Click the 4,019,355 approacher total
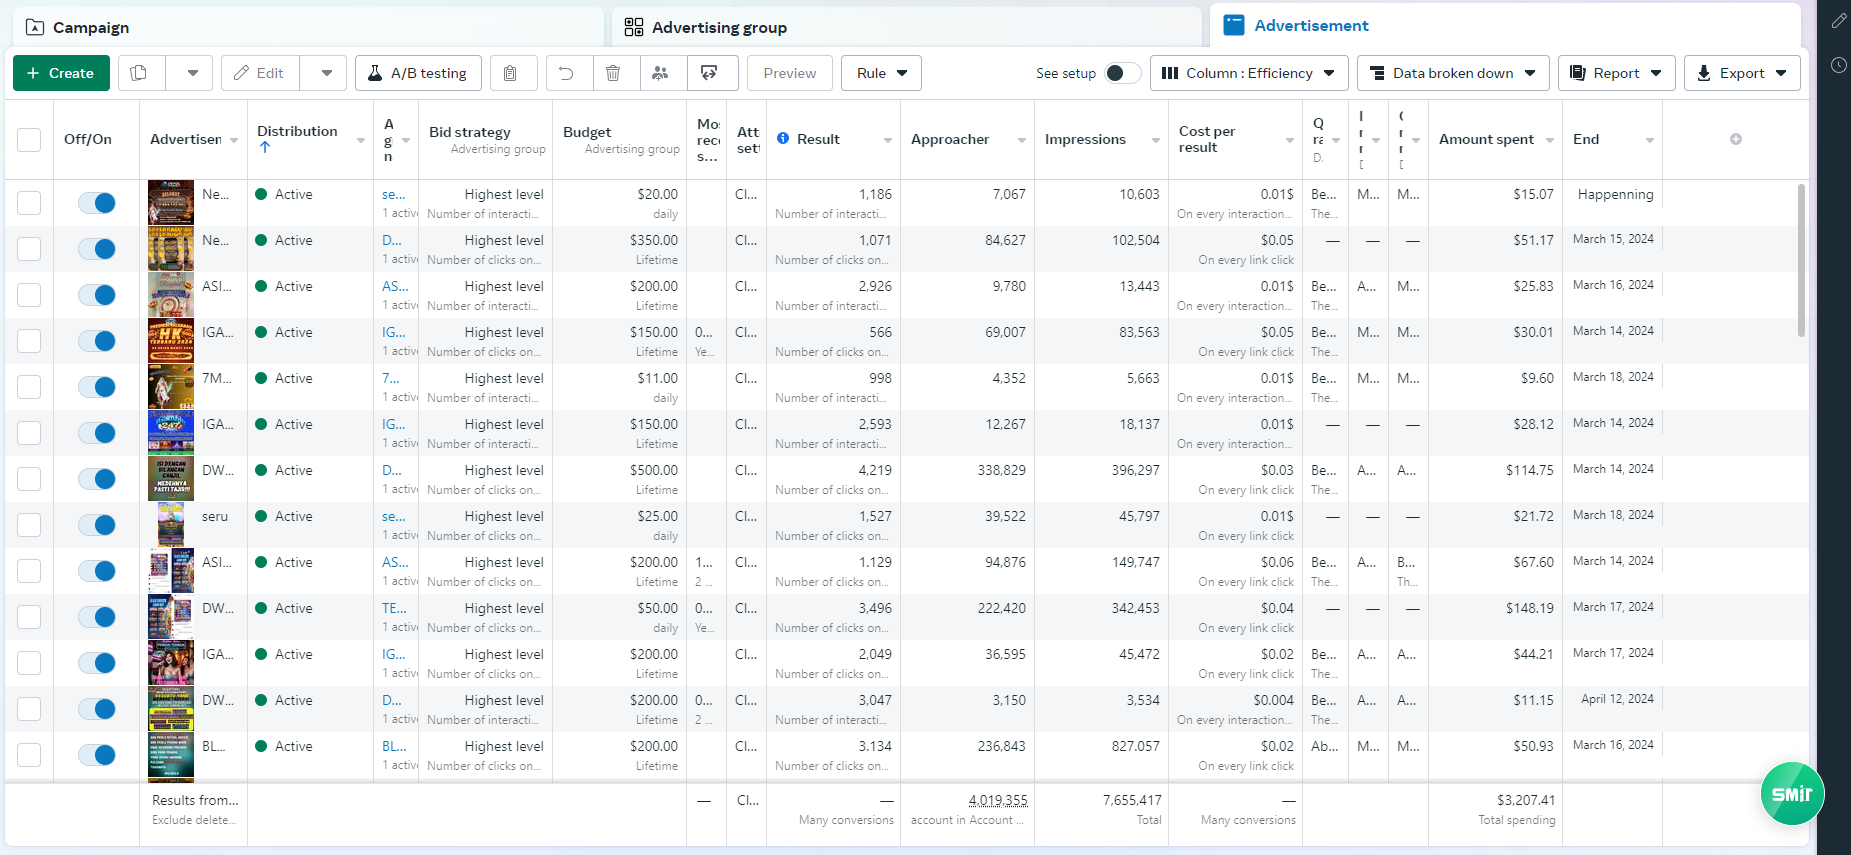Viewport: 1851px width, 855px height. point(998,800)
